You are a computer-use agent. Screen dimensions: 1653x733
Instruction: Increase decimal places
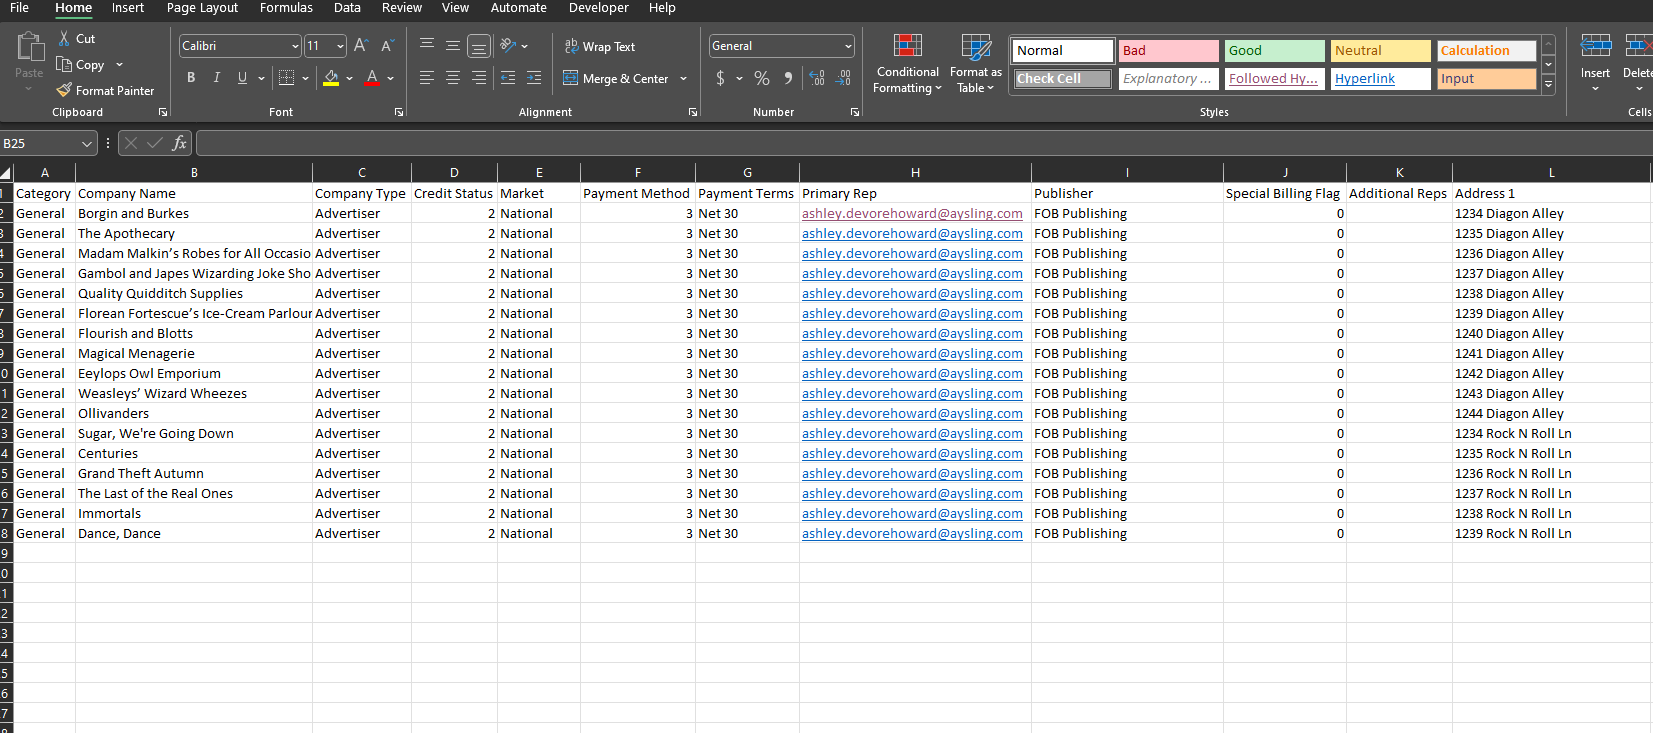(x=817, y=78)
